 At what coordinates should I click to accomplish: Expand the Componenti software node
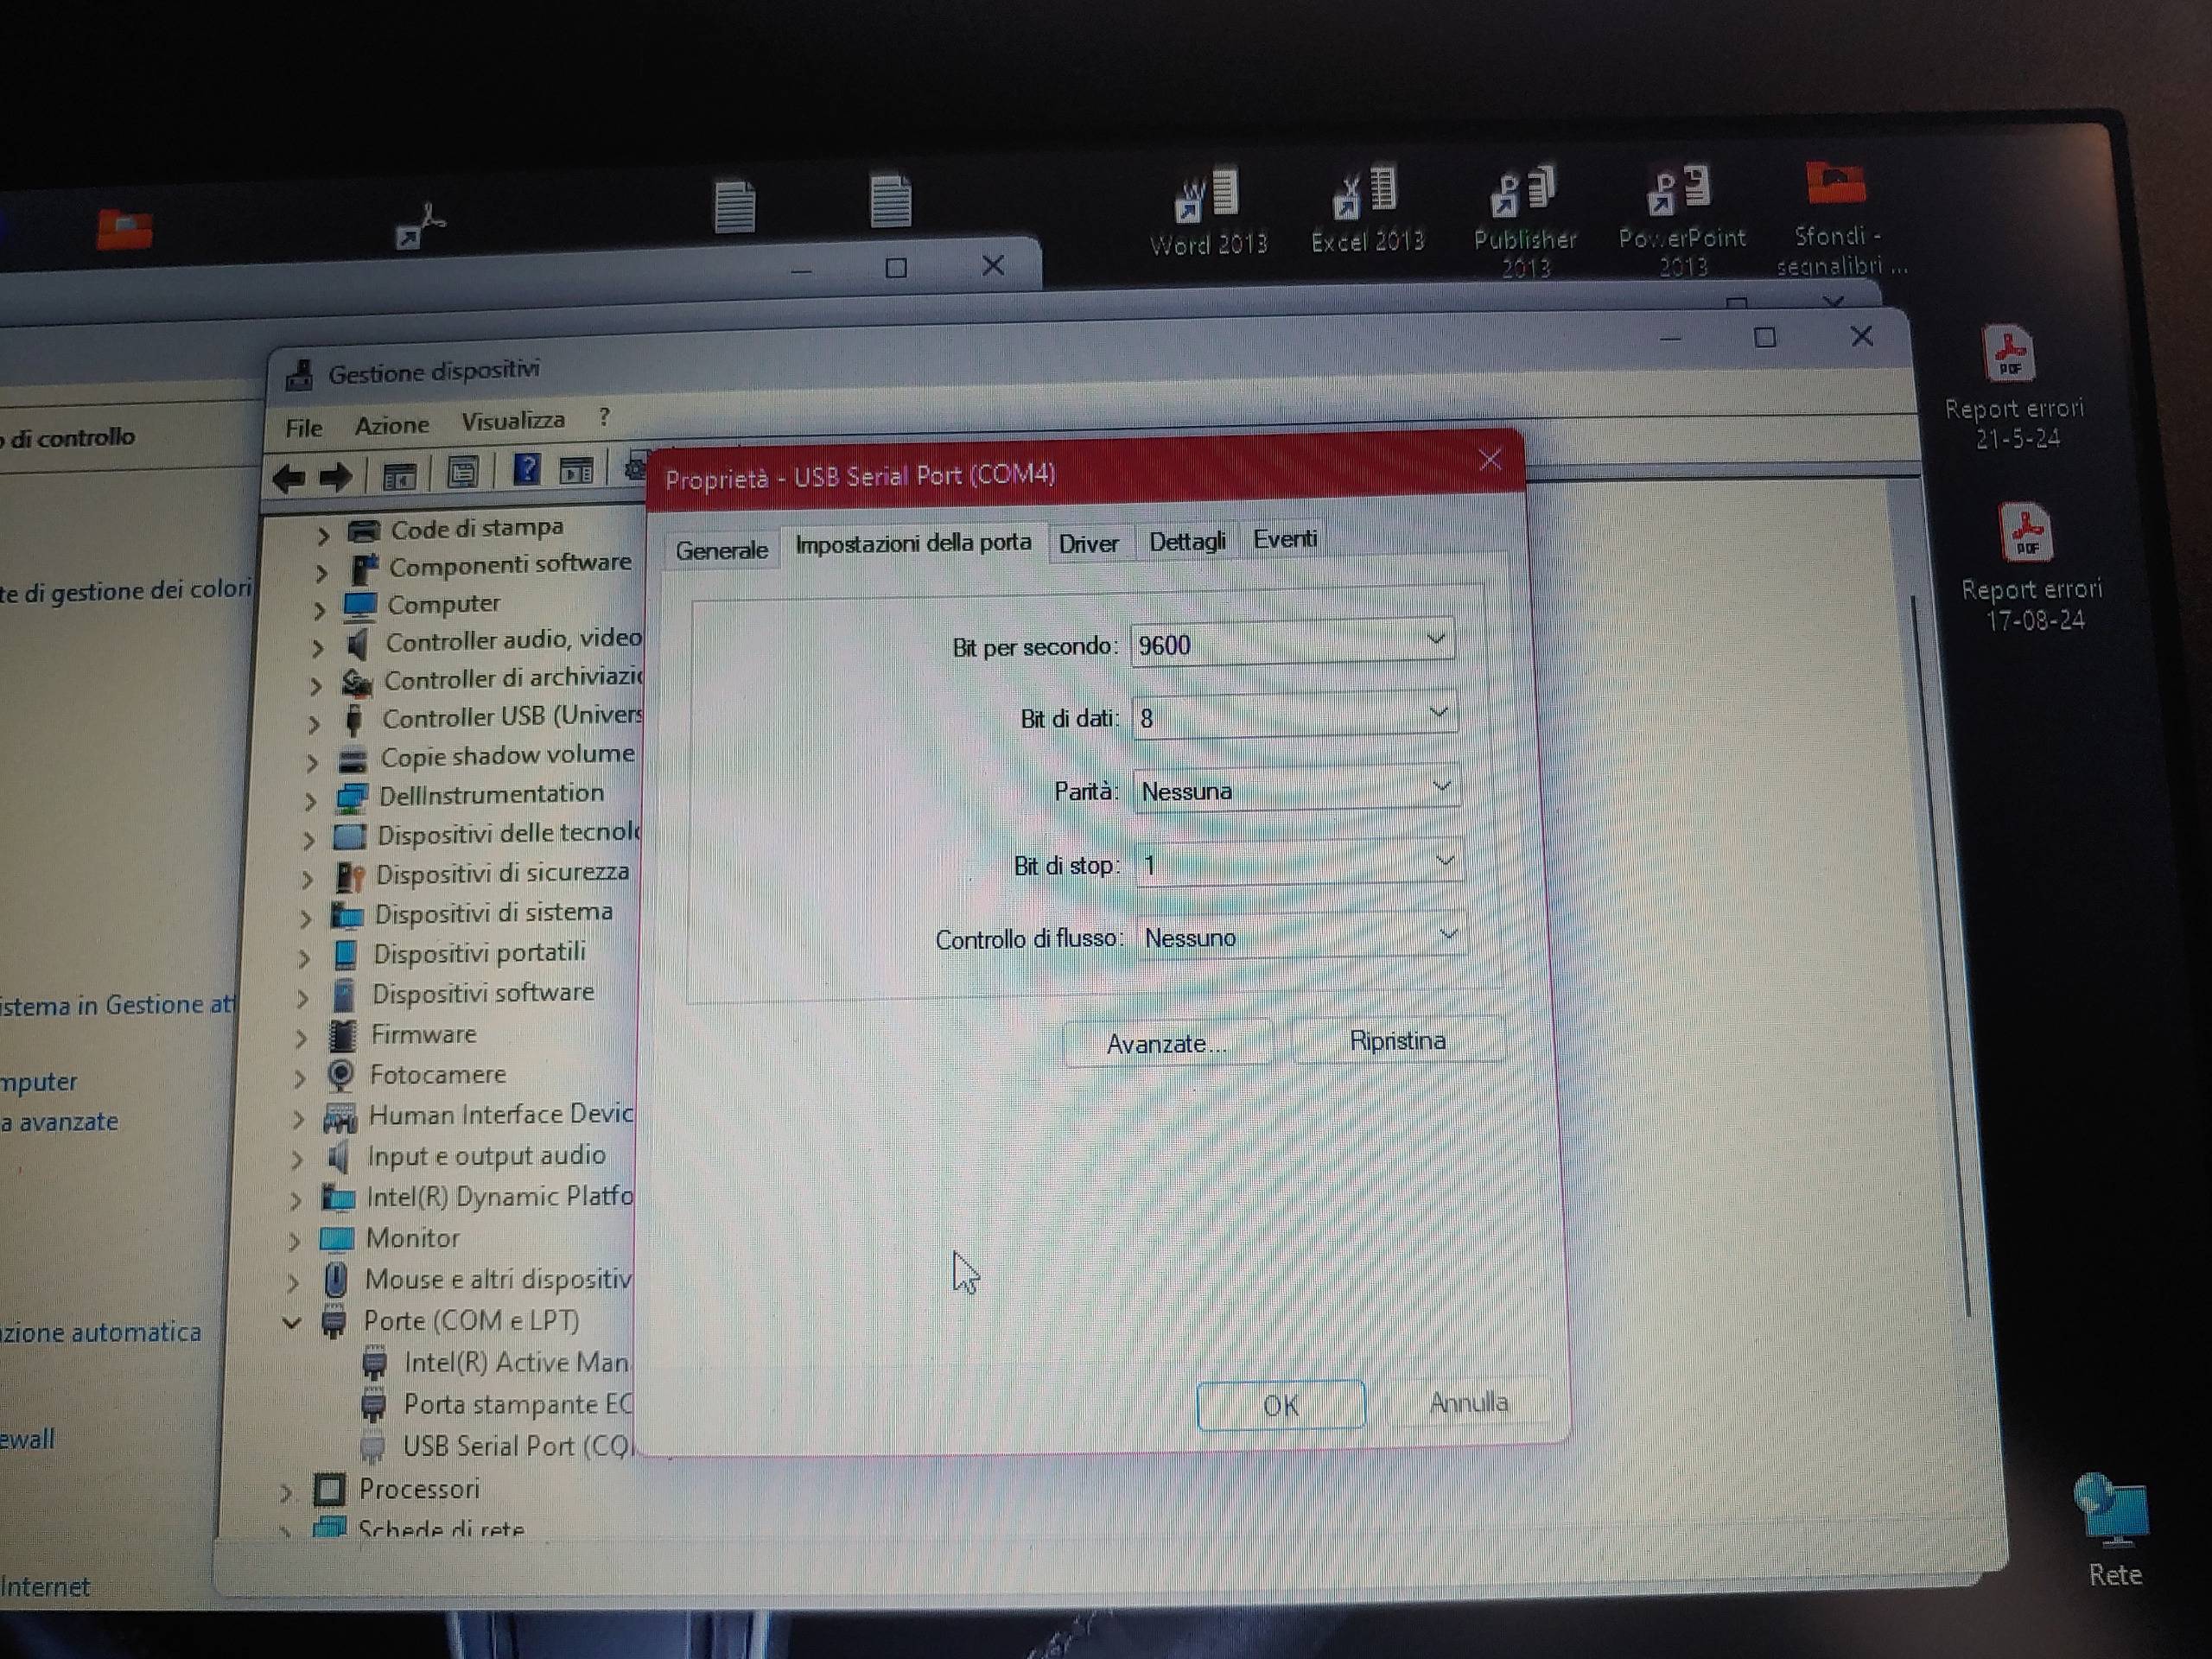tap(321, 572)
